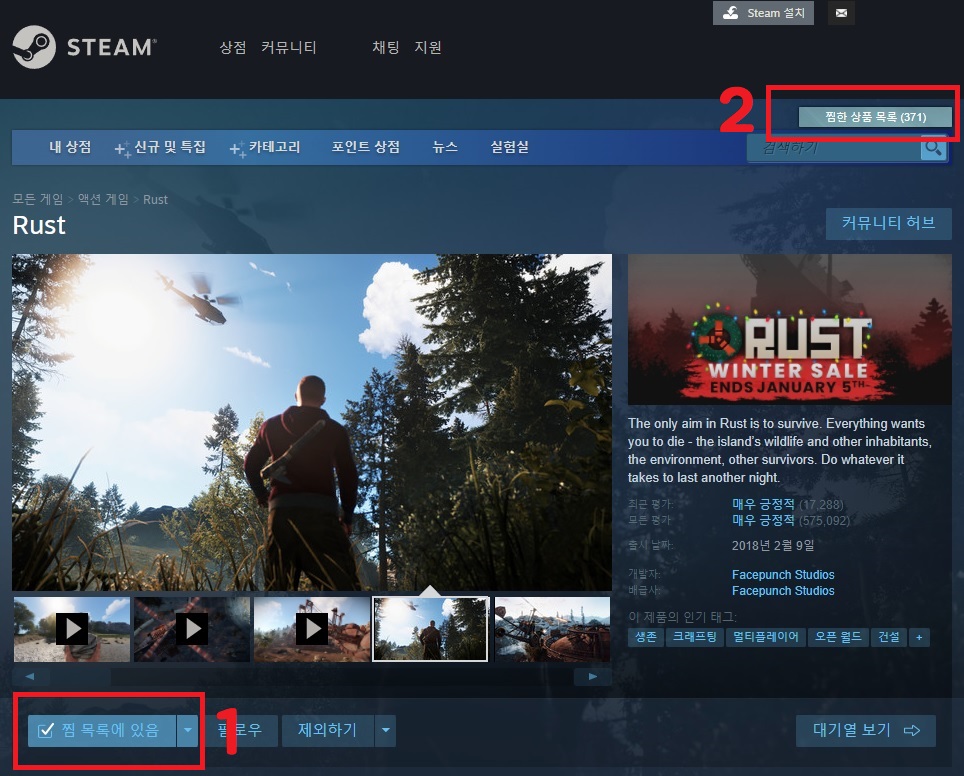Open the 커뮤니티 허브 button
Screen dimensions: 964x776
pos(888,223)
